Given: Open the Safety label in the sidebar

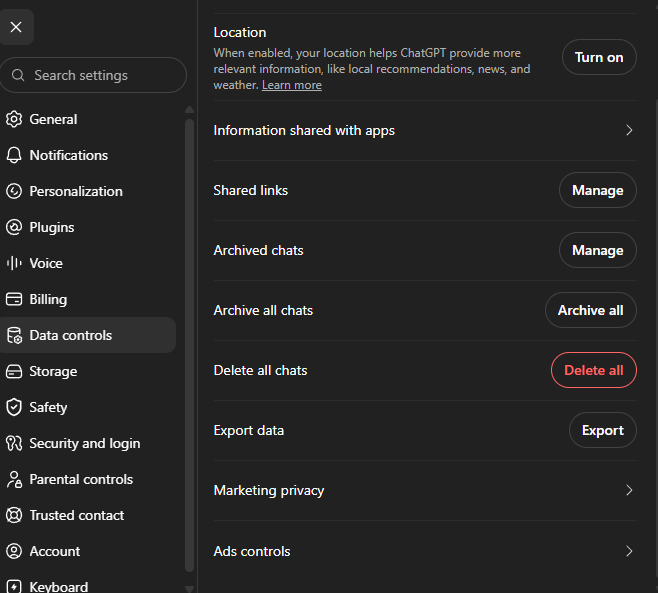Looking at the screenshot, I should (x=48, y=407).
